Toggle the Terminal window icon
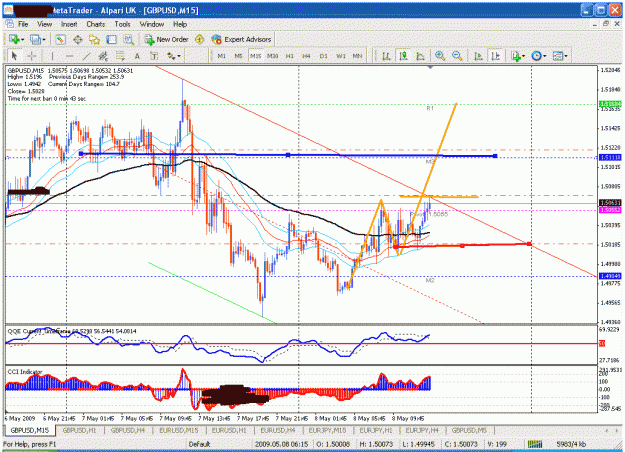 (x=111, y=39)
